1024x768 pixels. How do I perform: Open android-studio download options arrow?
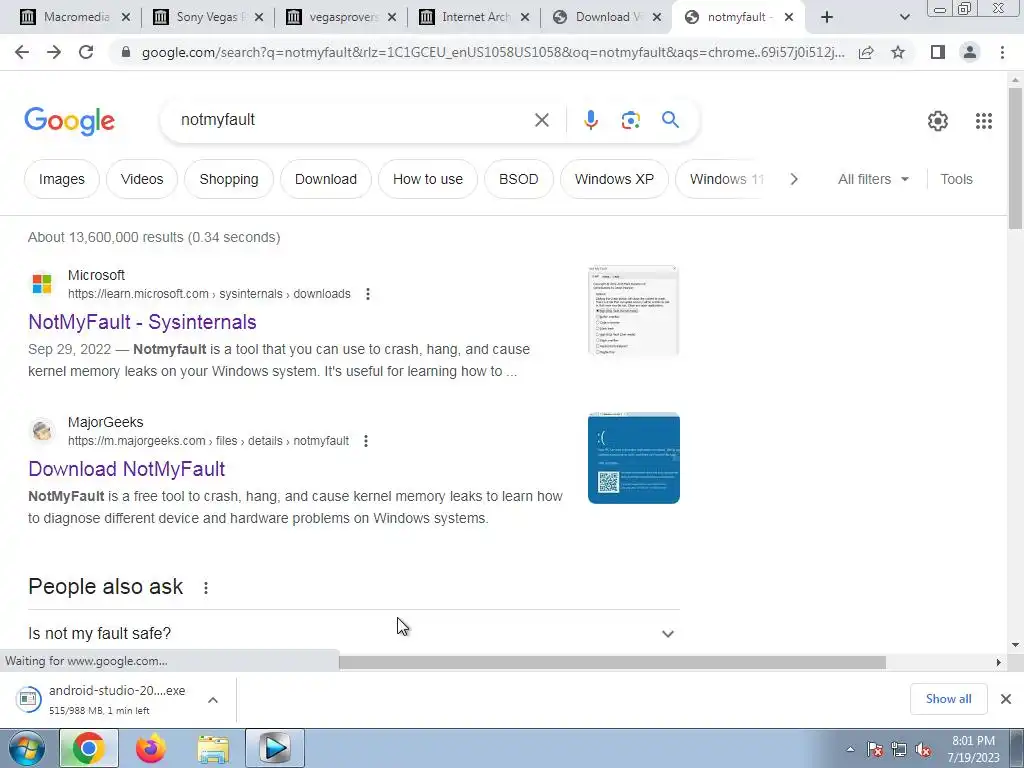213,700
